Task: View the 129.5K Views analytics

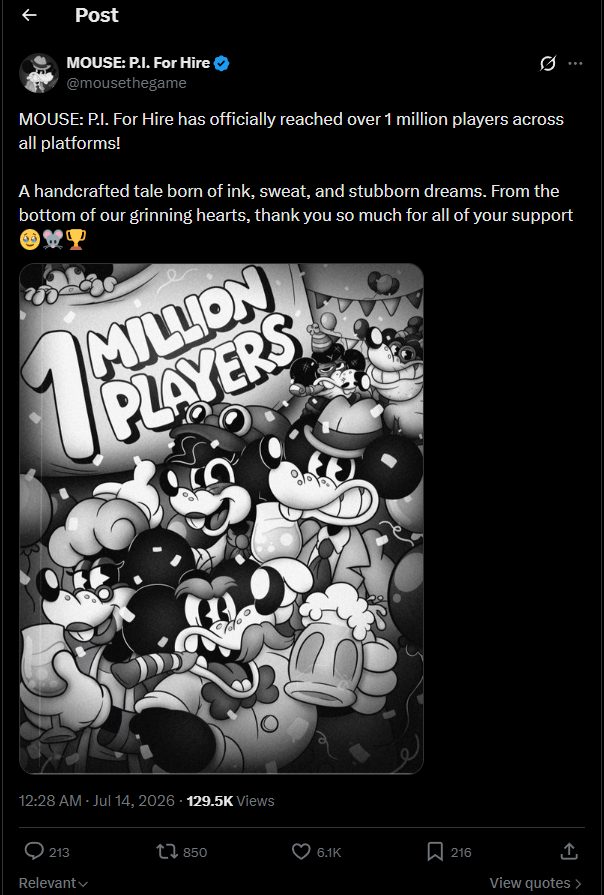Action: [x=231, y=801]
